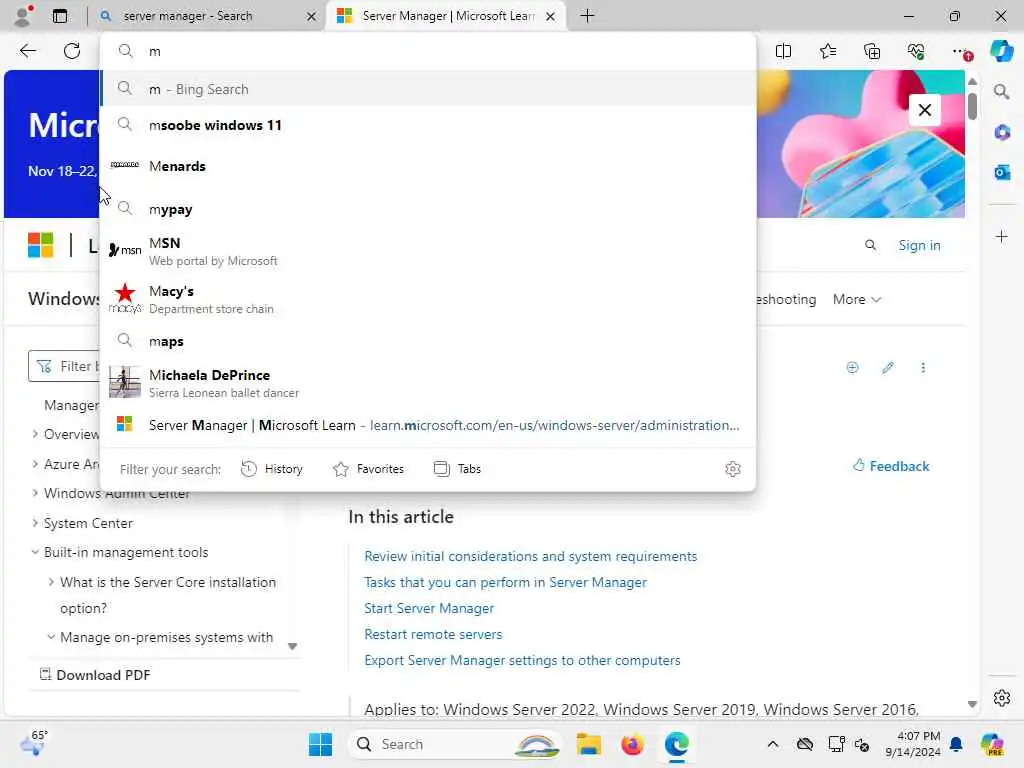The image size is (1024, 768).
Task: Open the weather widget showing 65°
Action: point(34,743)
